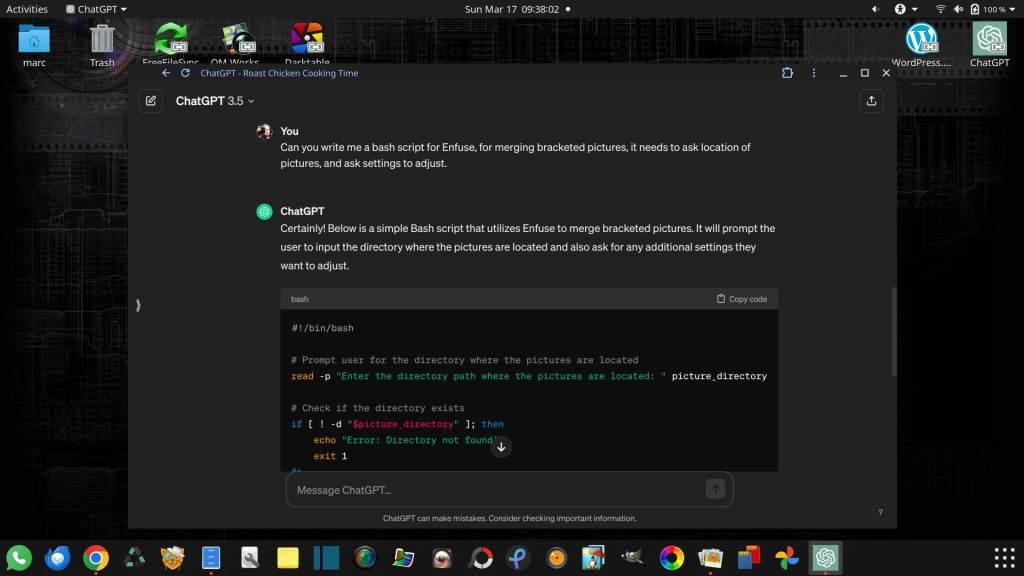Show the applications grid

(1004, 558)
